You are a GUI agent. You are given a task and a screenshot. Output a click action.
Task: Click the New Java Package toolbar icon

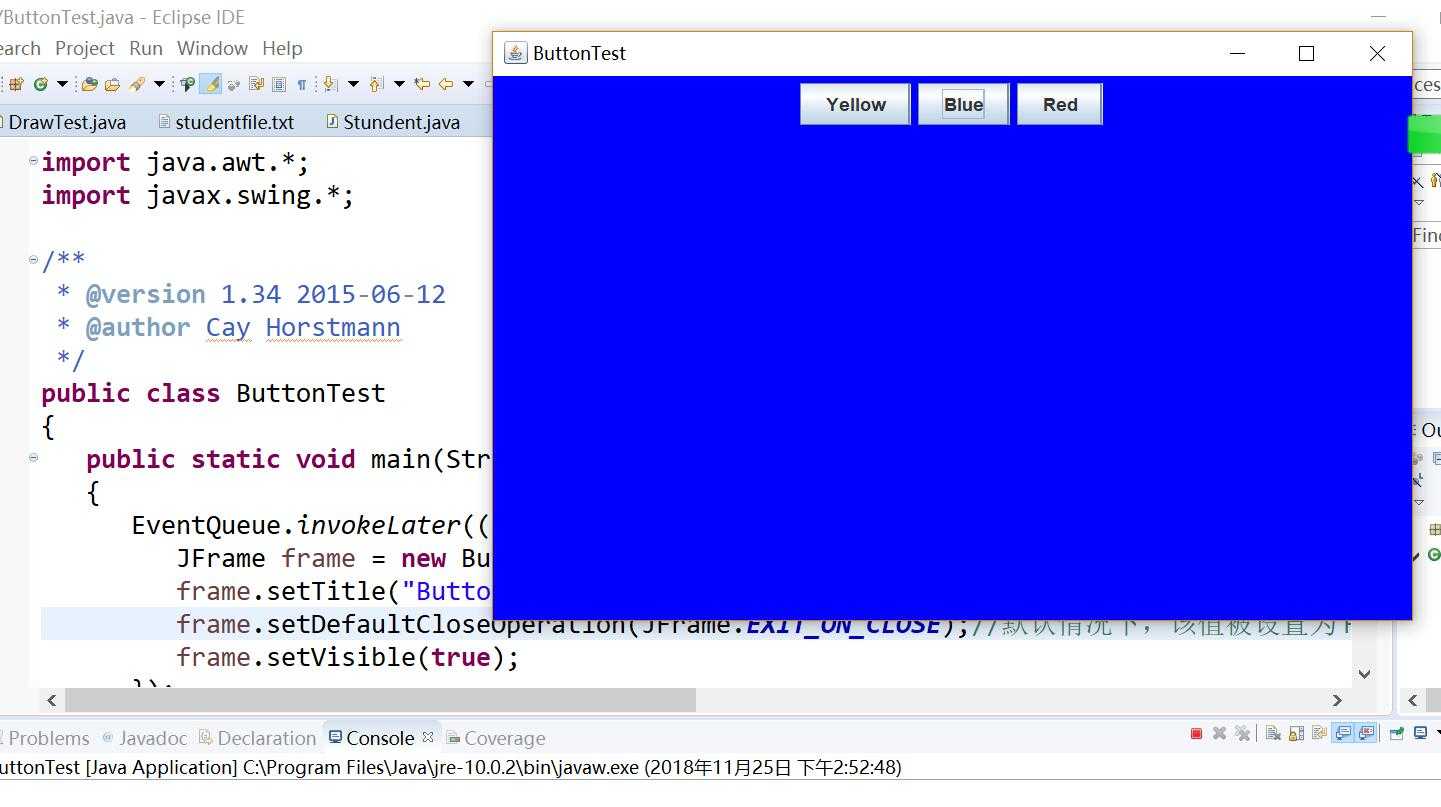tap(15, 84)
